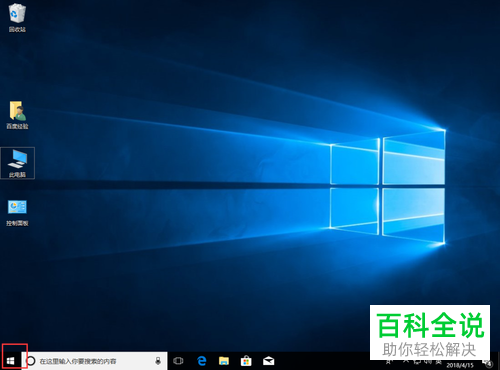Launch Microsoft Edge from the taskbar
Viewport: 500px width, 370px height.
tap(202, 361)
